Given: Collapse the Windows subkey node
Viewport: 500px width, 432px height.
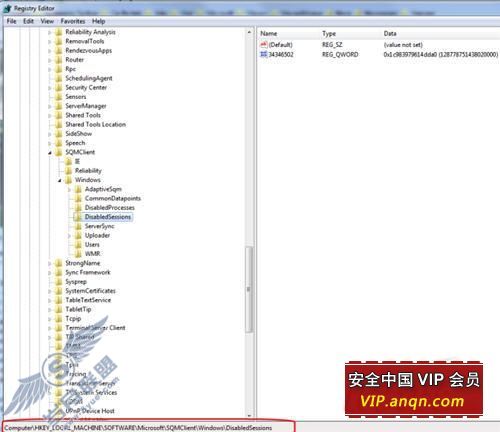Looking at the screenshot, I should tap(60, 180).
